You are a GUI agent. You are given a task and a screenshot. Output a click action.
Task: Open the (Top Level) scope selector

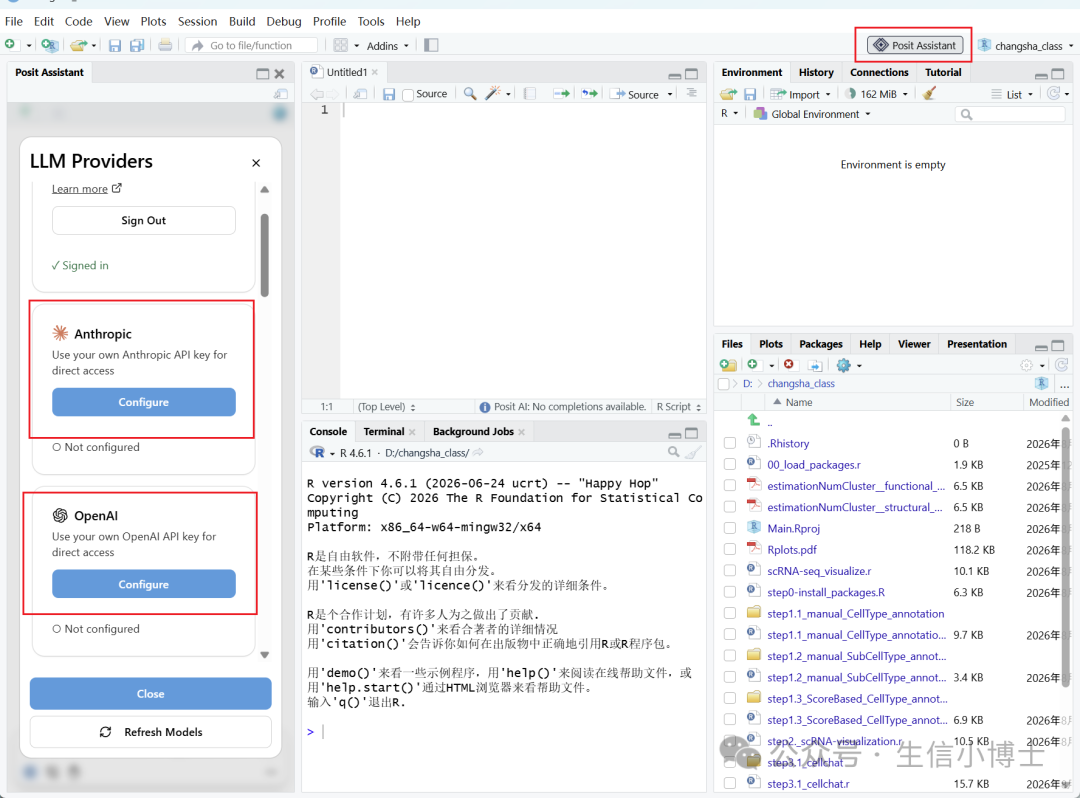coord(386,407)
